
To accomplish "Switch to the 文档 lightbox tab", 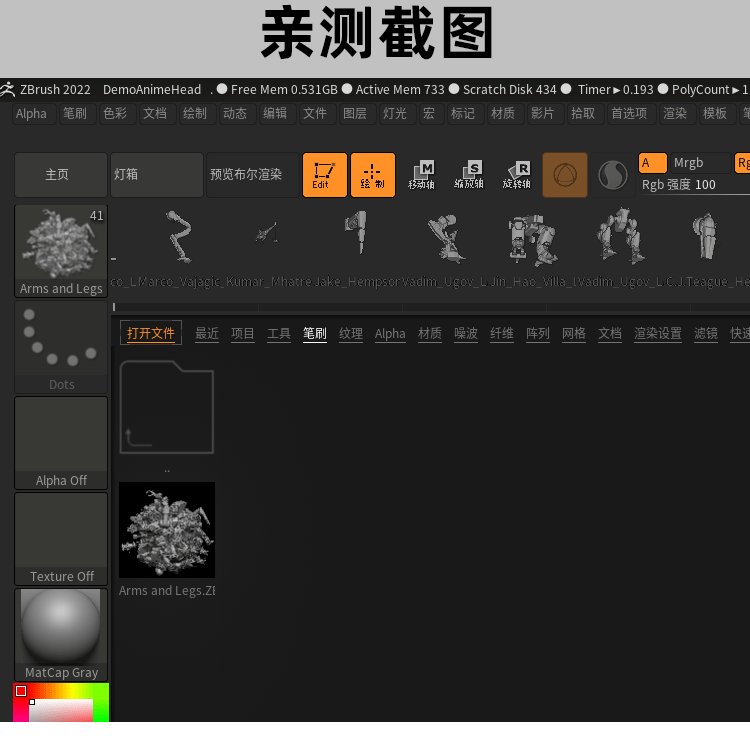I will (x=610, y=333).
